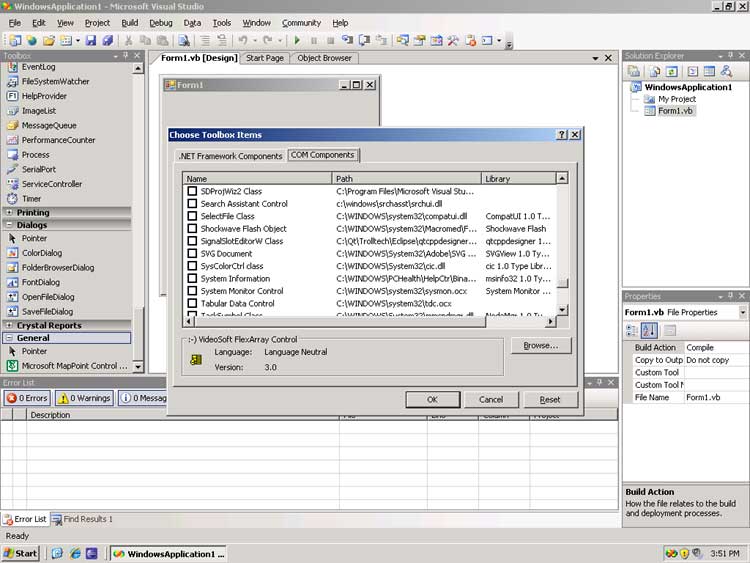Click the New Project toolbar icon

point(14,41)
